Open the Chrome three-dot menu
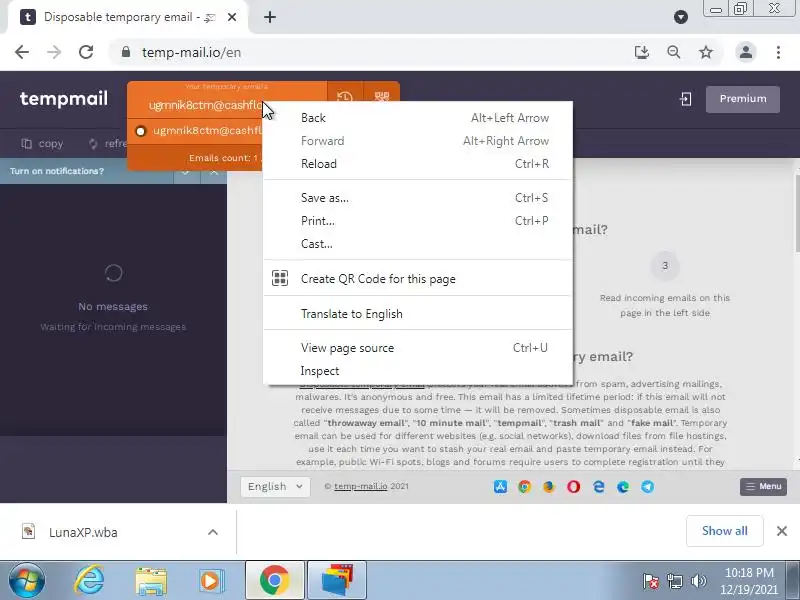 [x=778, y=52]
